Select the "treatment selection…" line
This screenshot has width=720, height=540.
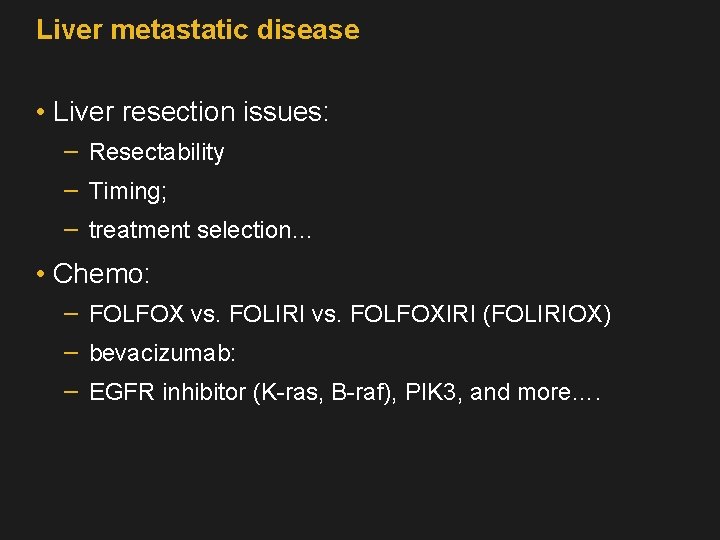pos(200,230)
